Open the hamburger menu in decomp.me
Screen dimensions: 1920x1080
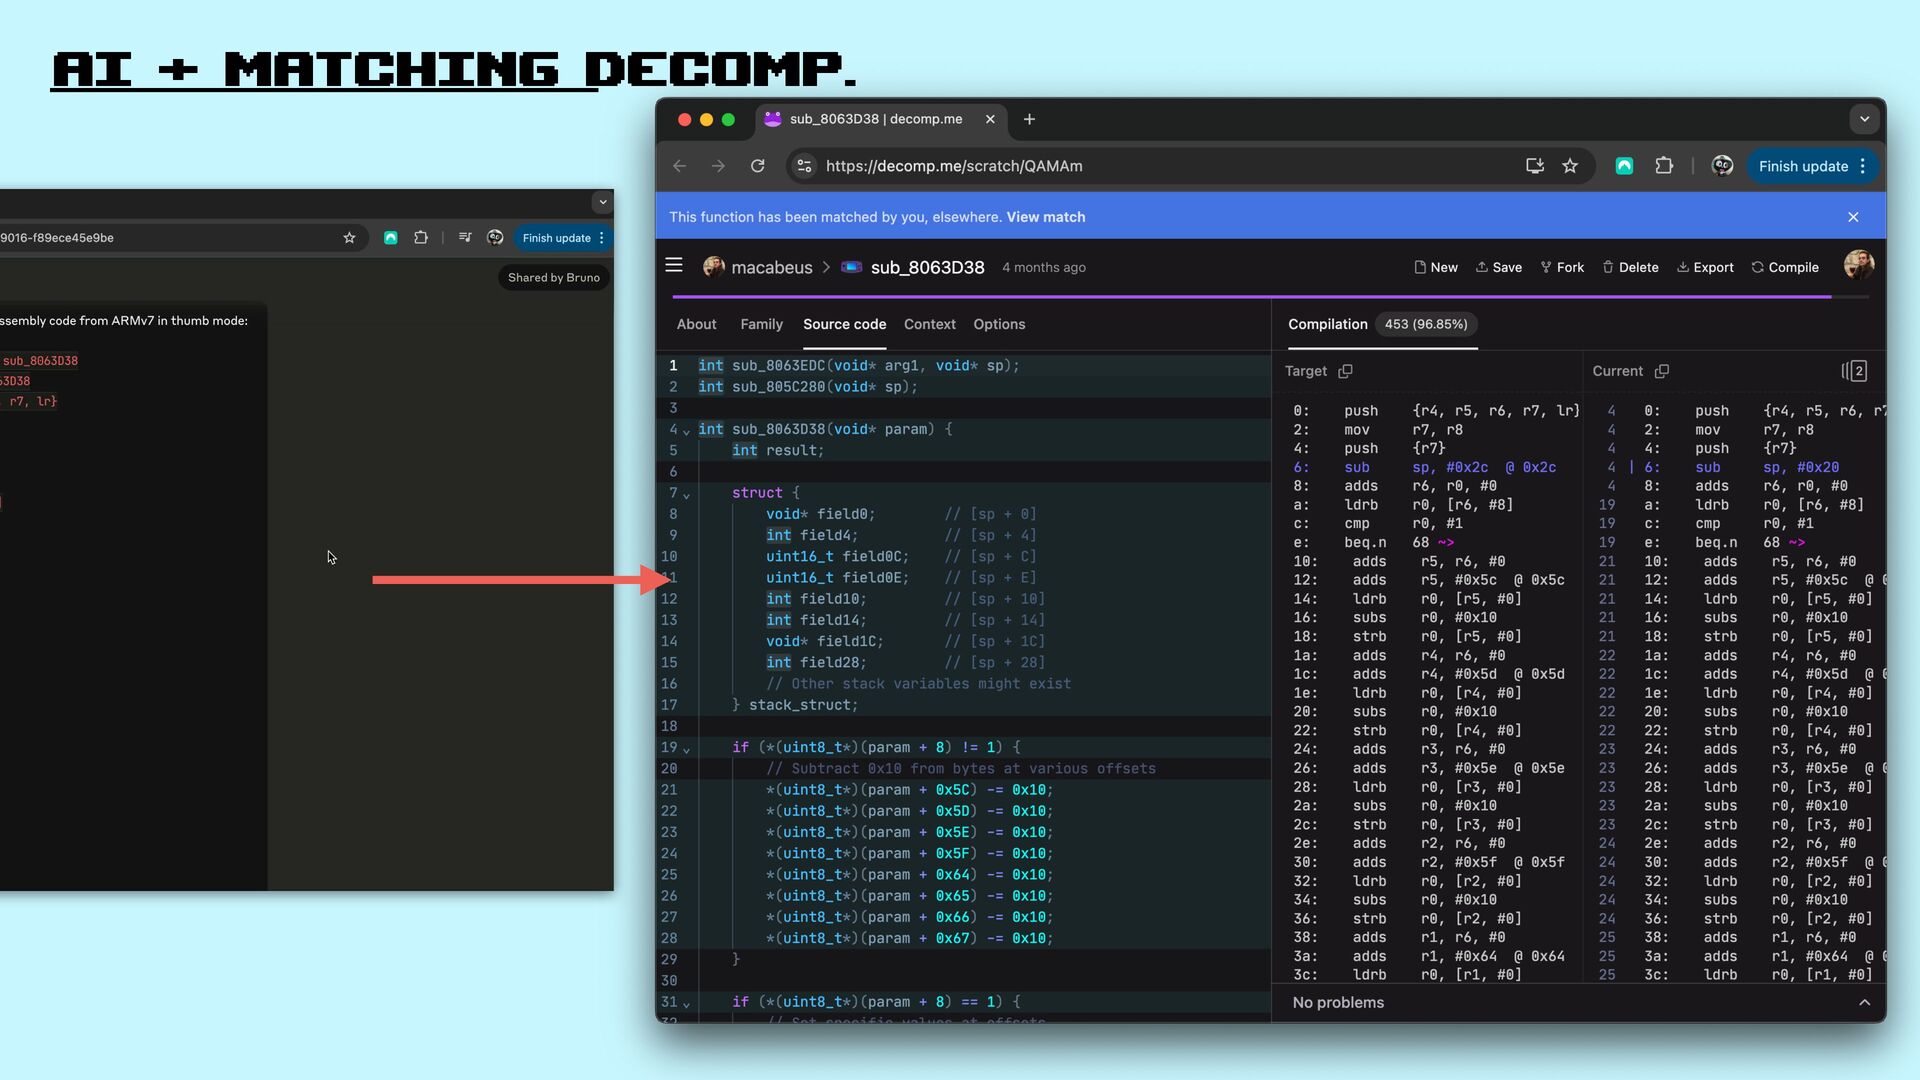click(x=674, y=266)
